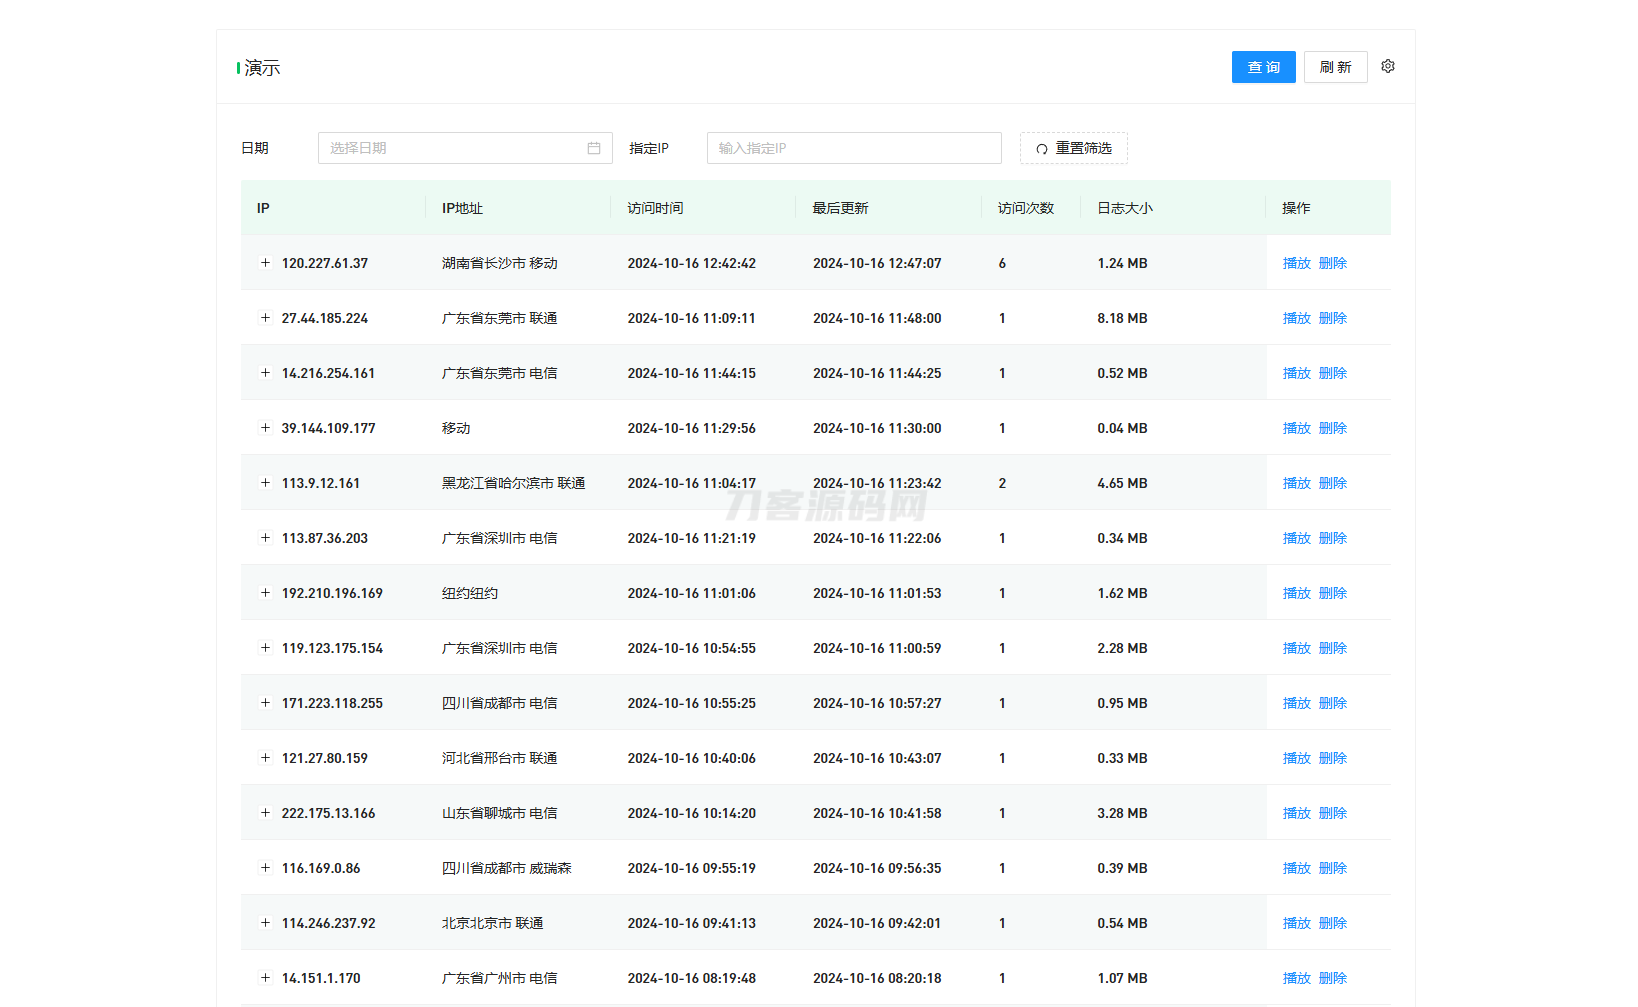Play the log for 113.87.36.203
The image size is (1638, 1007).
click(x=1296, y=538)
